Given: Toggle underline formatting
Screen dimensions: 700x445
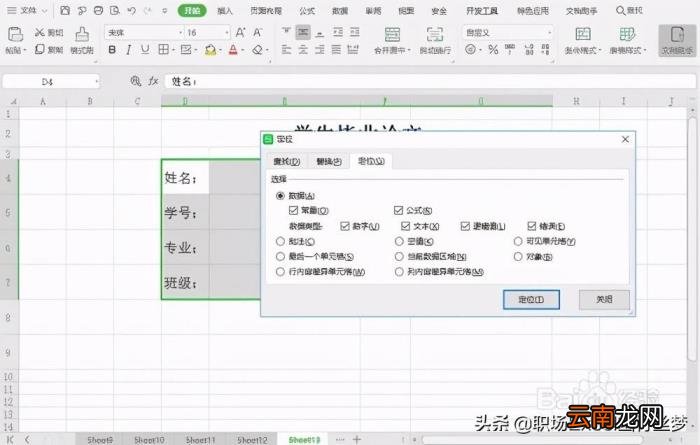Looking at the screenshot, I should click(145, 50).
